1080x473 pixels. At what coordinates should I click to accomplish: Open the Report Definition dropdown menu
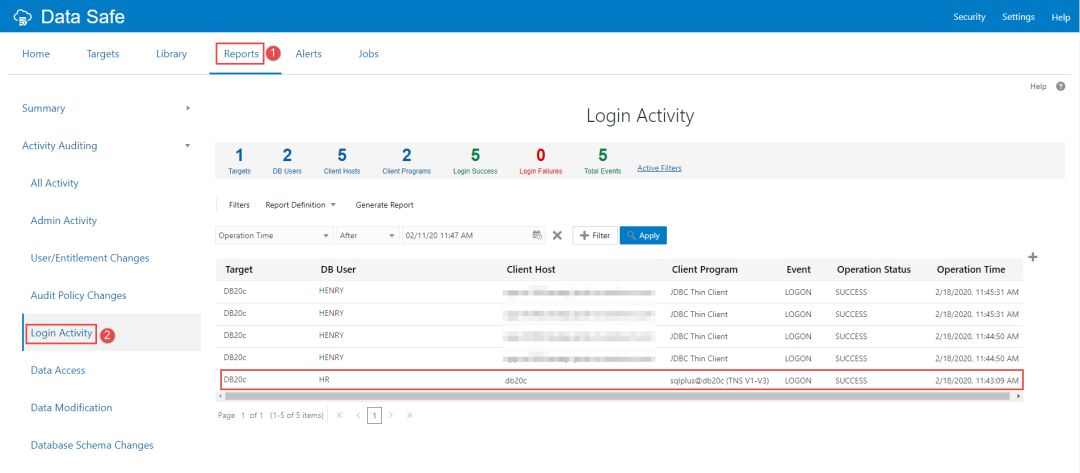pyautogui.click(x=300, y=205)
